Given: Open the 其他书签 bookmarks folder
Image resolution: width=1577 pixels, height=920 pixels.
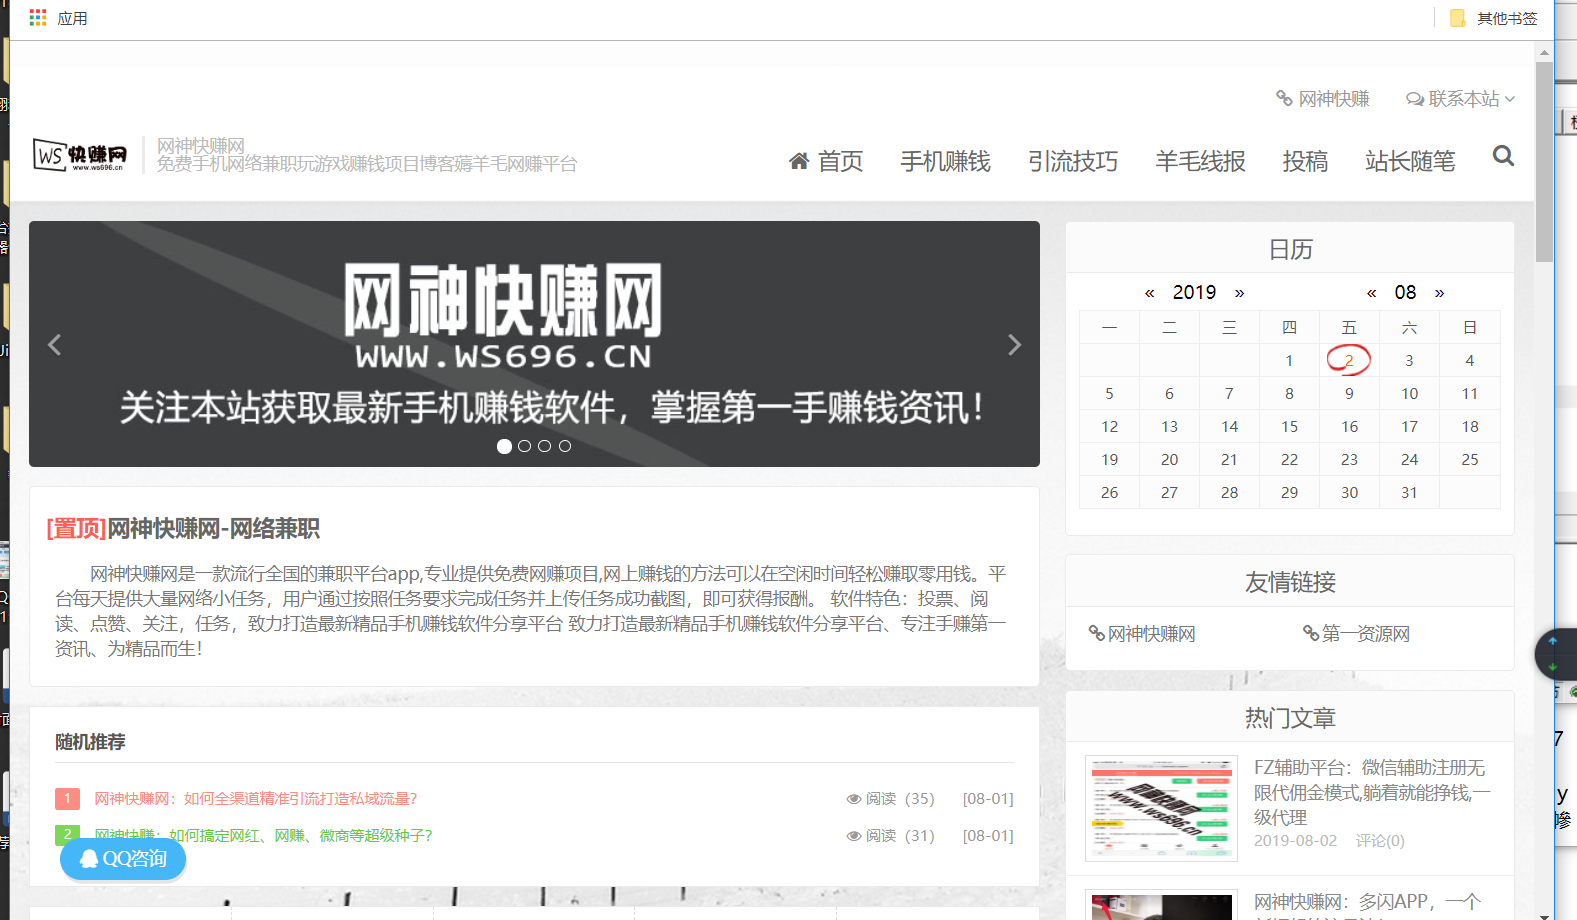Looking at the screenshot, I should point(1494,18).
